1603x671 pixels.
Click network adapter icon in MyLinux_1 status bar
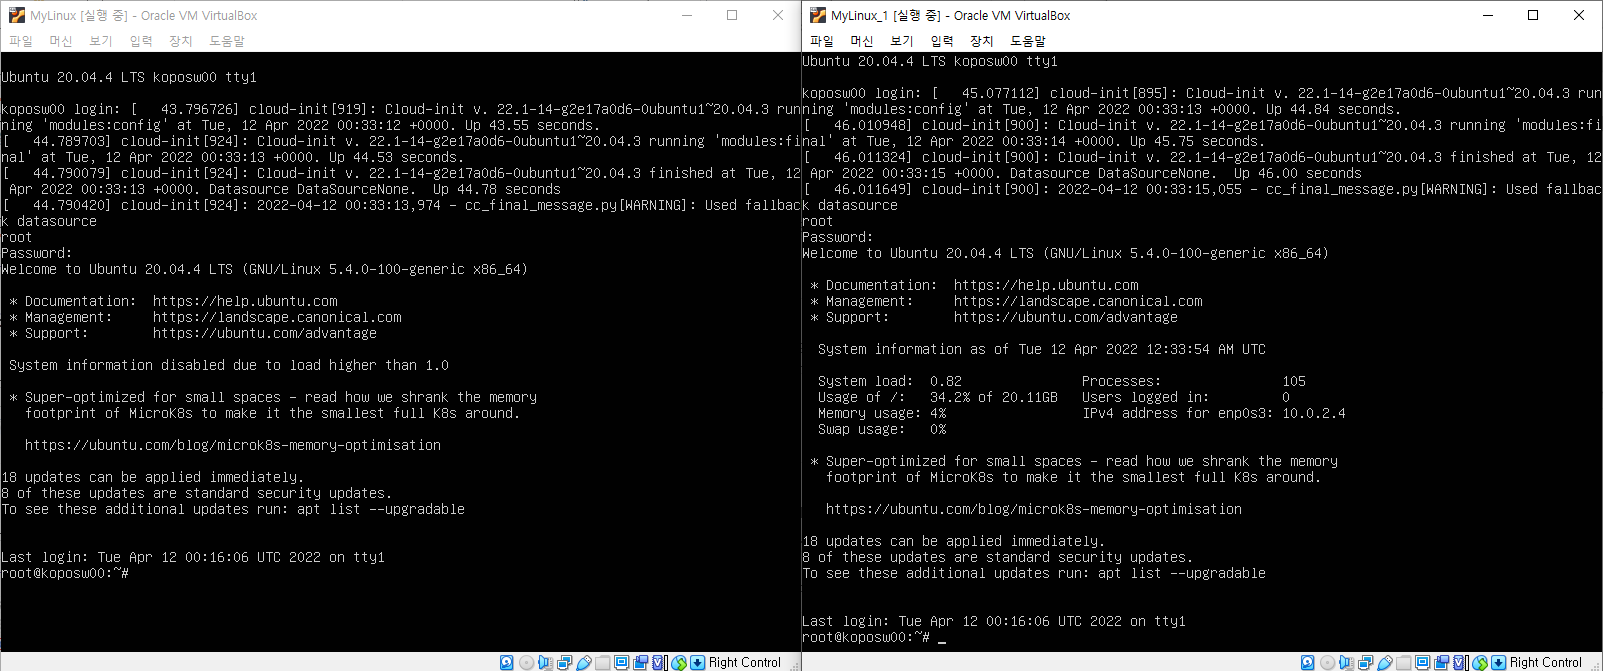tap(1366, 662)
